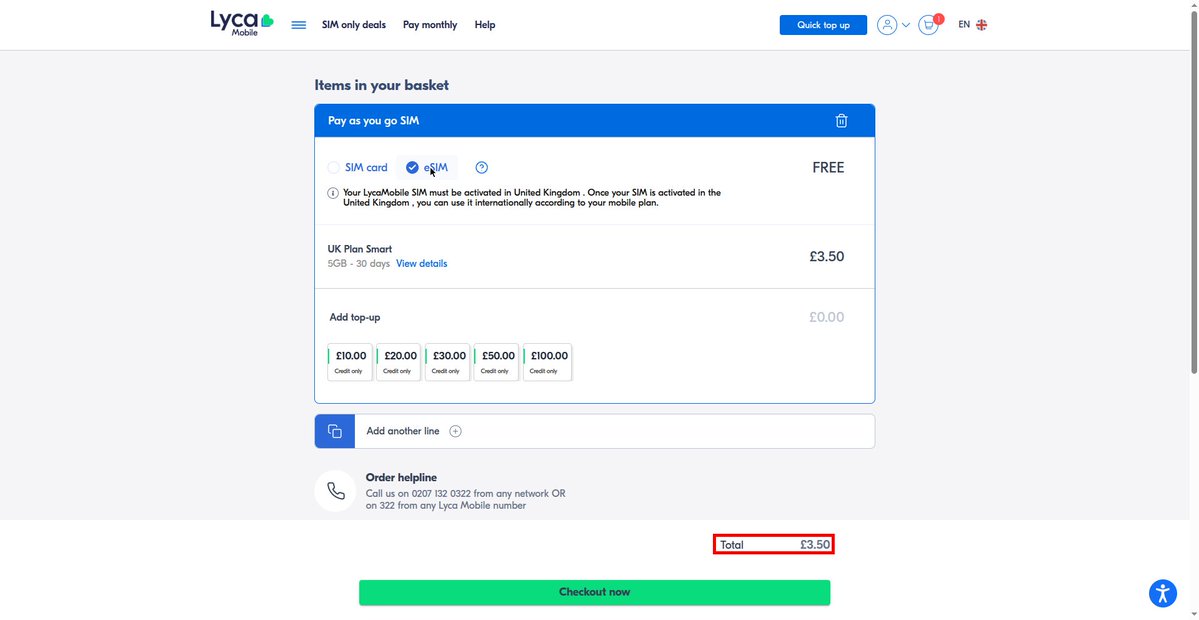Click the Checkout now button
The image size is (1199, 620).
594,592
